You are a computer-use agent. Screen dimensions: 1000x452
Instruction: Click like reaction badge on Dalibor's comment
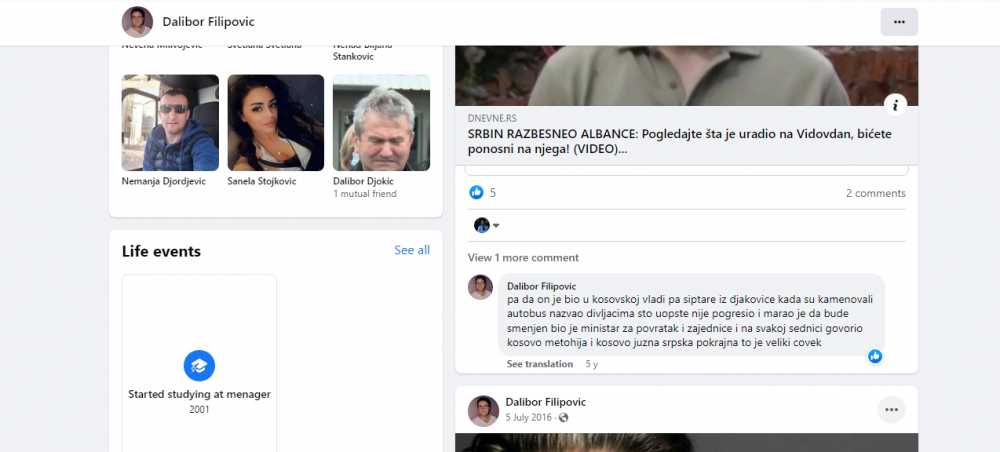pyautogui.click(x=875, y=356)
